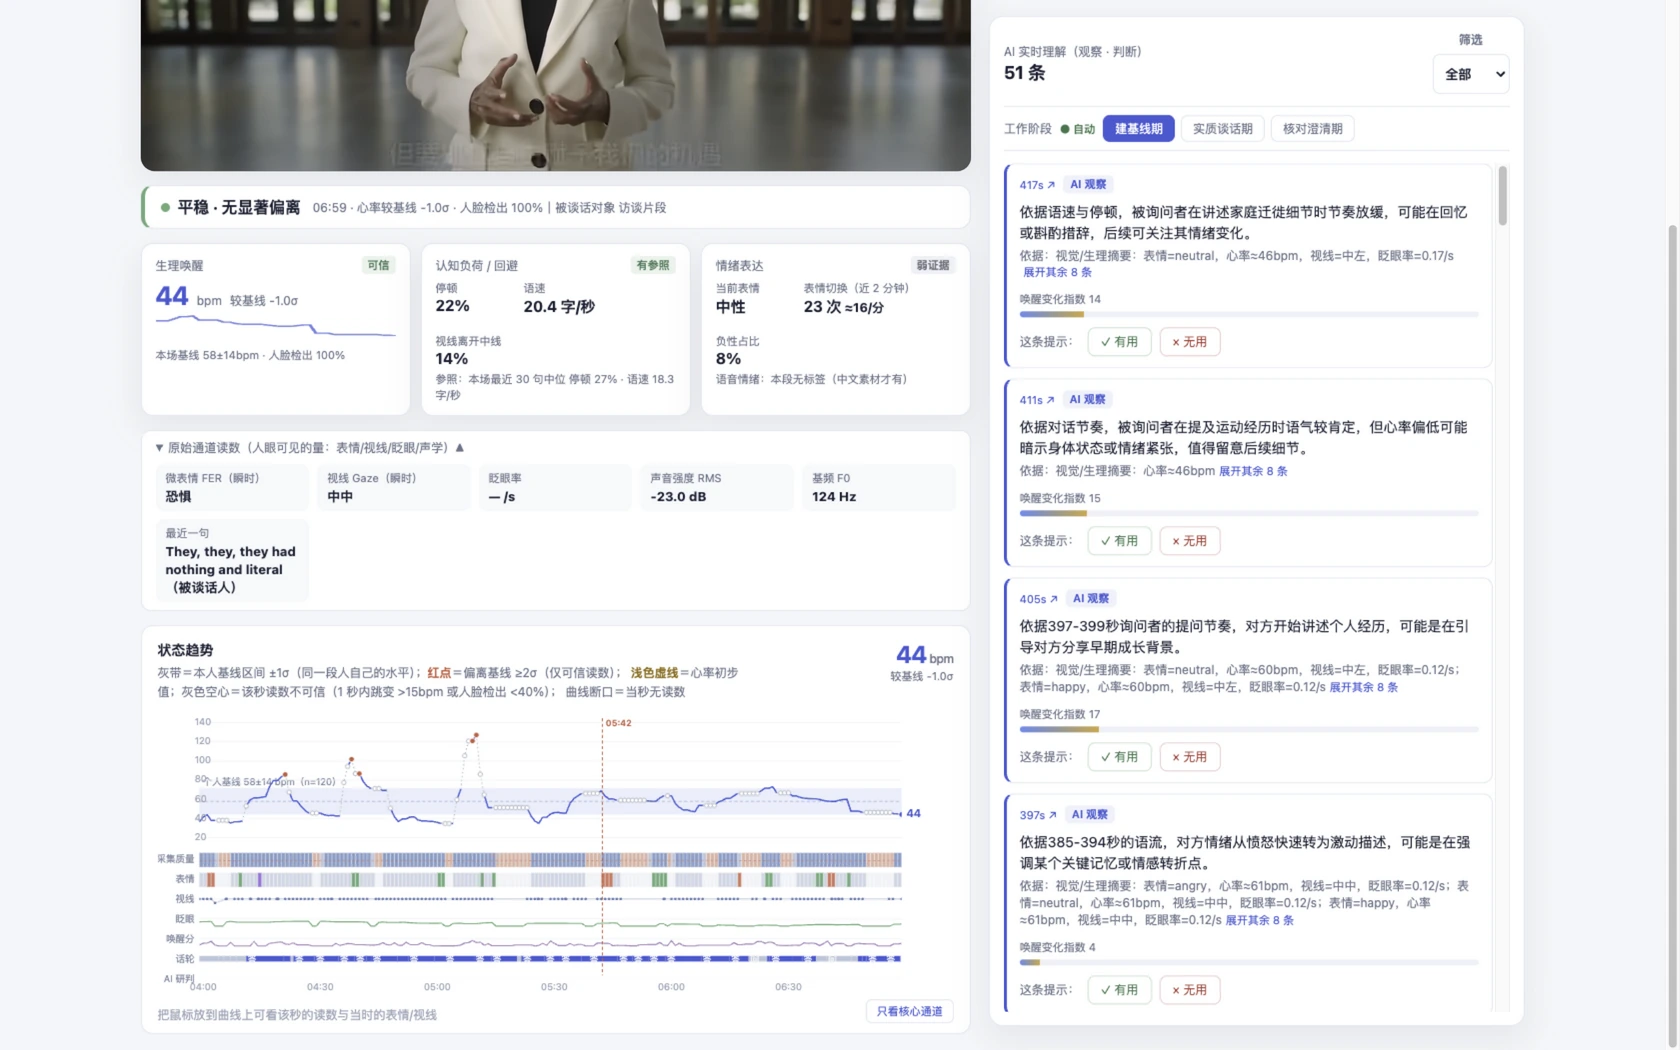Screen dimensions: 1680x1050
Task: Mark the 405s hint as 有用
Action: pos(1119,757)
